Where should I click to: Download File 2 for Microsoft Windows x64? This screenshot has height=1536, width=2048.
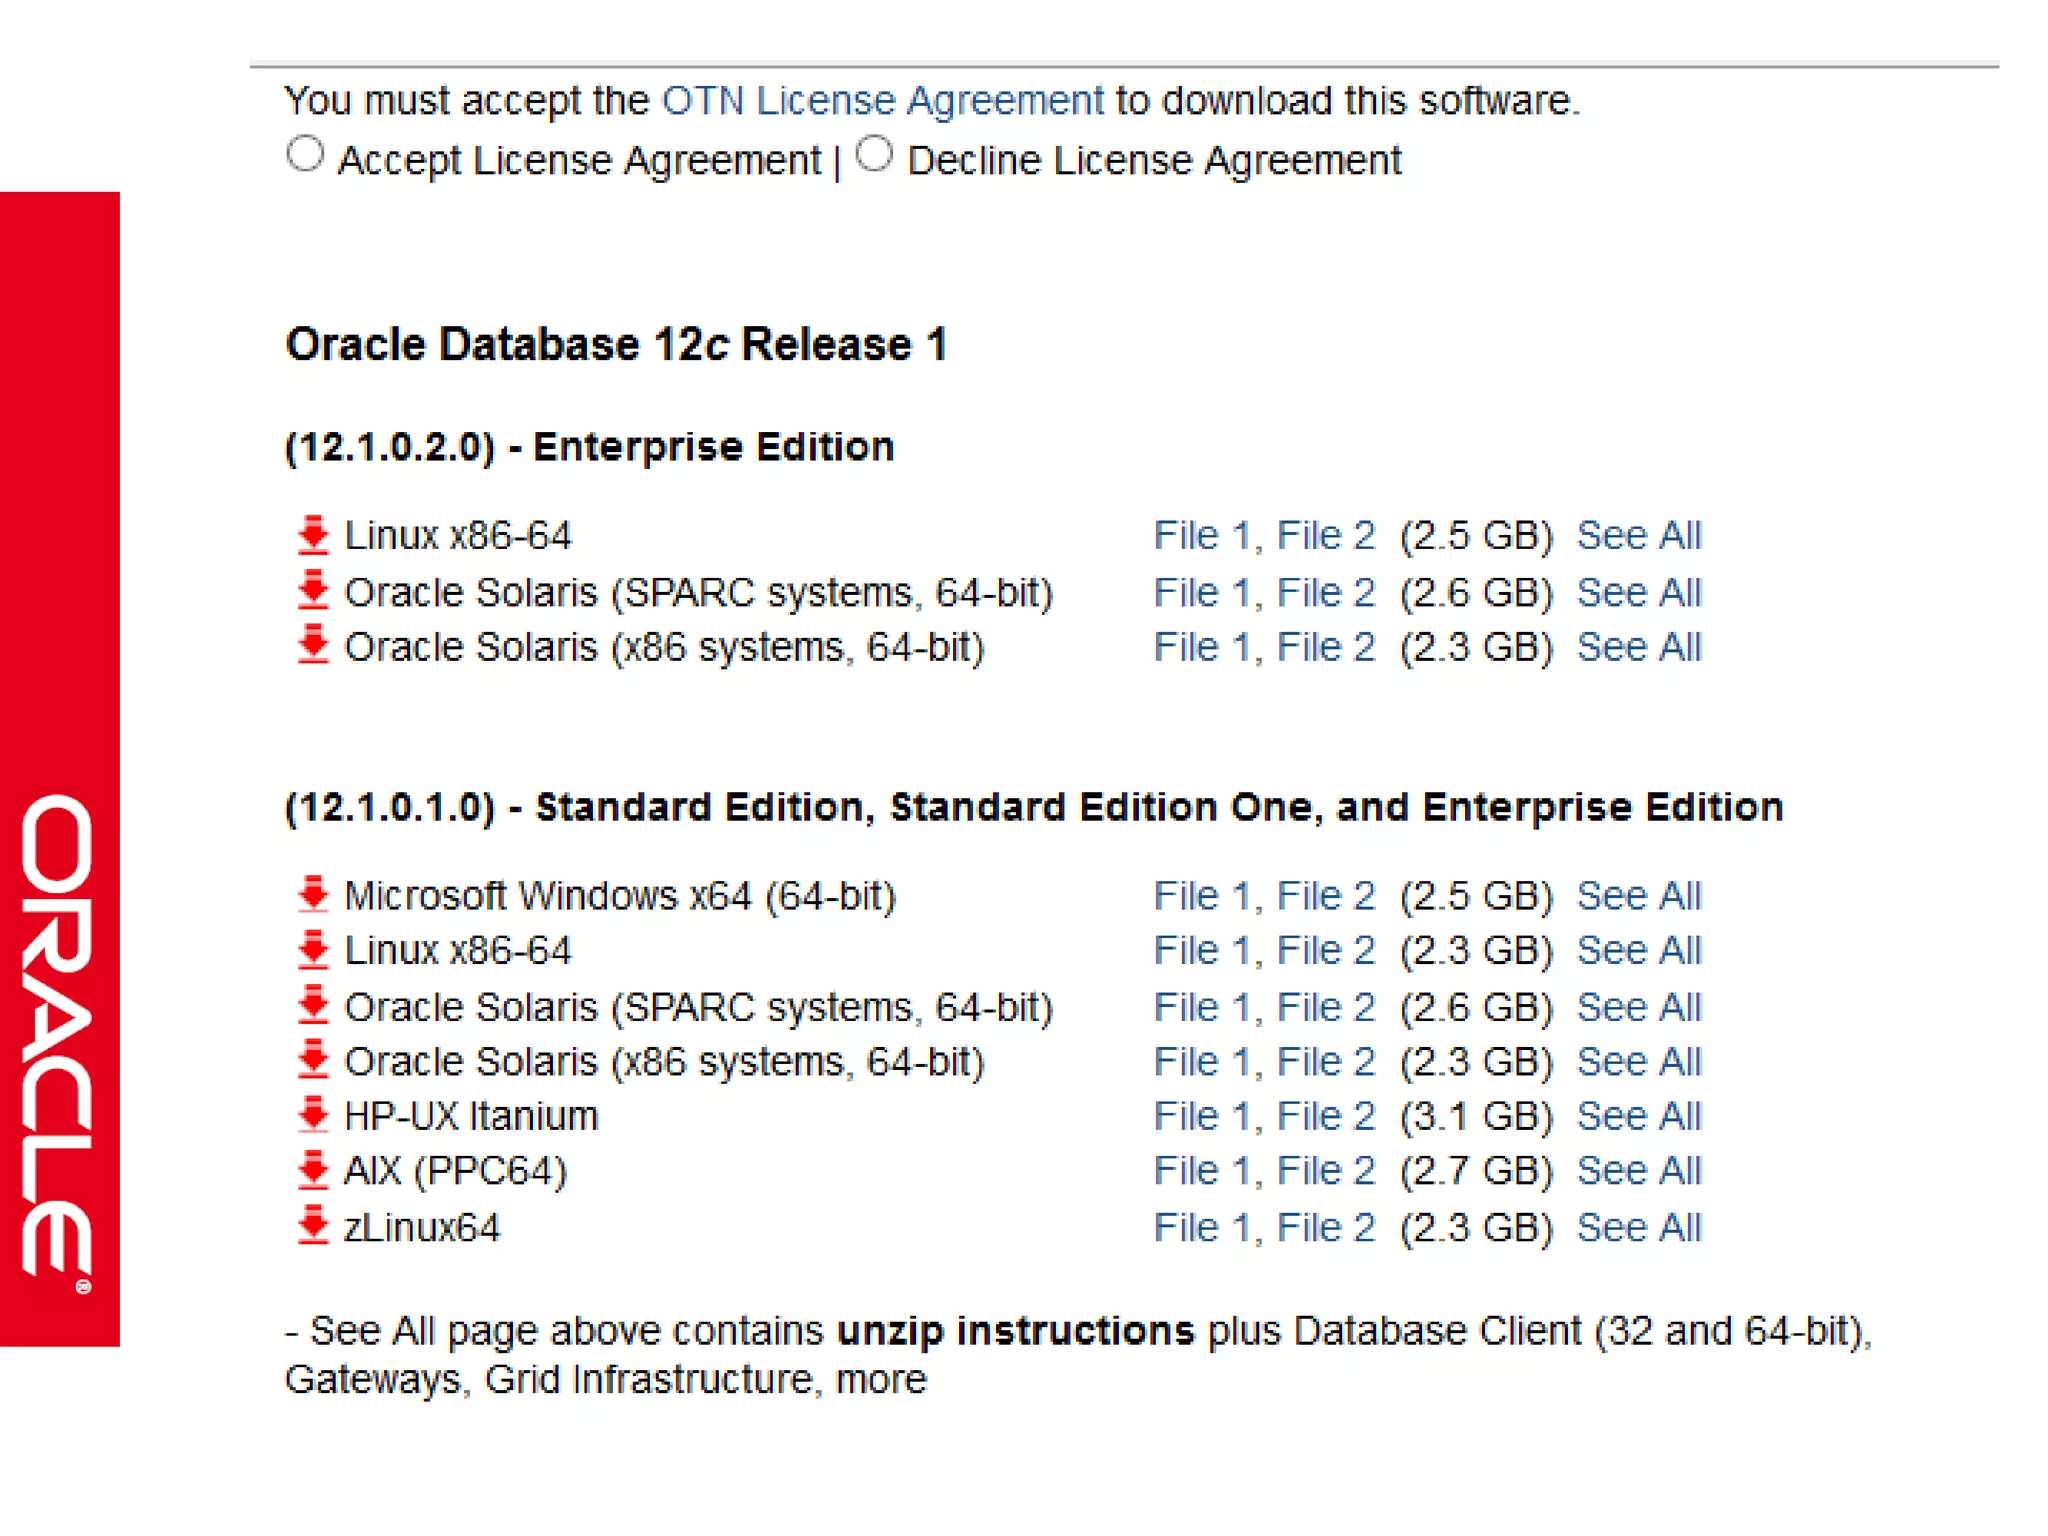click(x=1325, y=896)
